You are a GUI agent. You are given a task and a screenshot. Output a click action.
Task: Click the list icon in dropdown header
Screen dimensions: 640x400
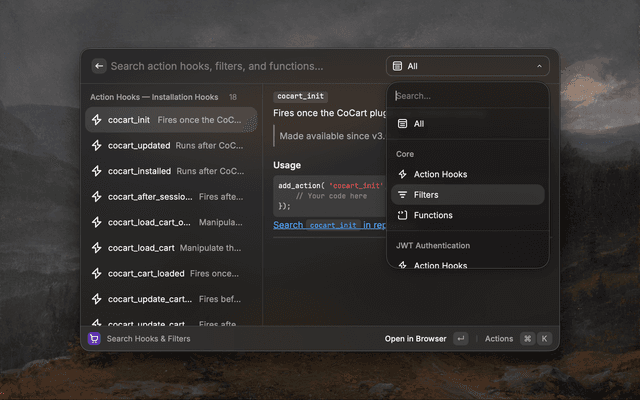click(x=397, y=66)
